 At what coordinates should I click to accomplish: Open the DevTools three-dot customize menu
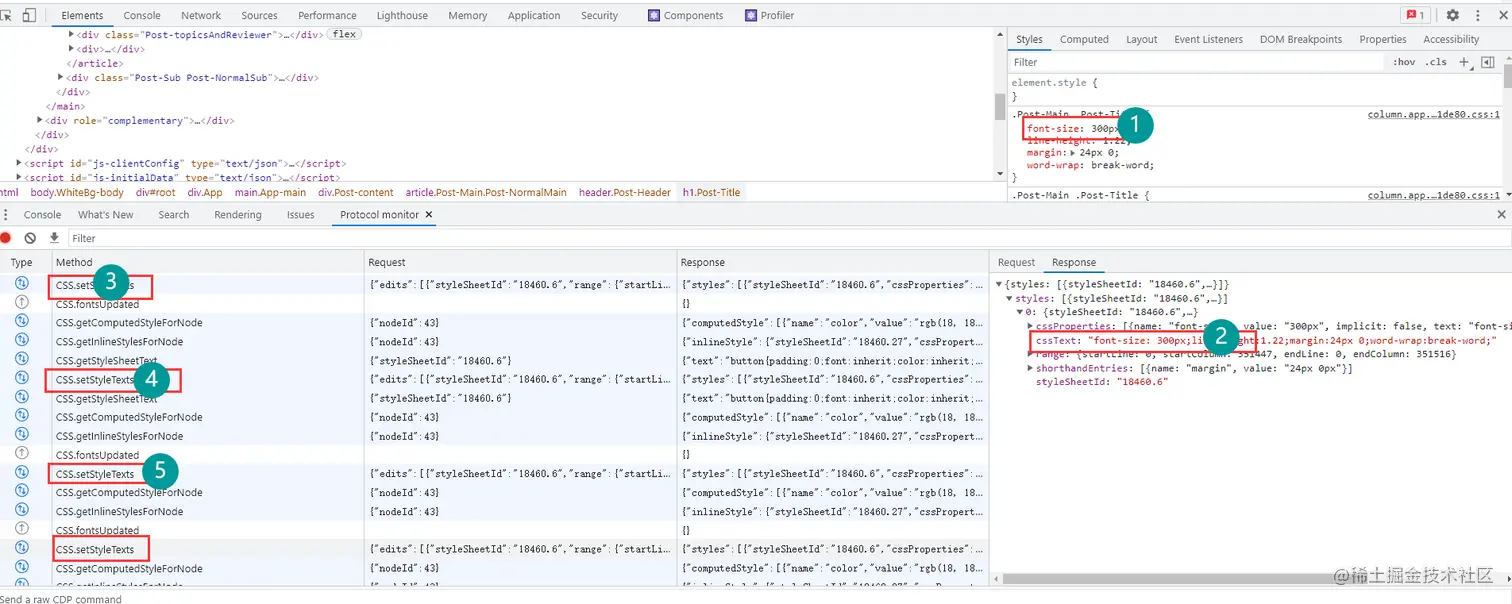(x=1476, y=15)
